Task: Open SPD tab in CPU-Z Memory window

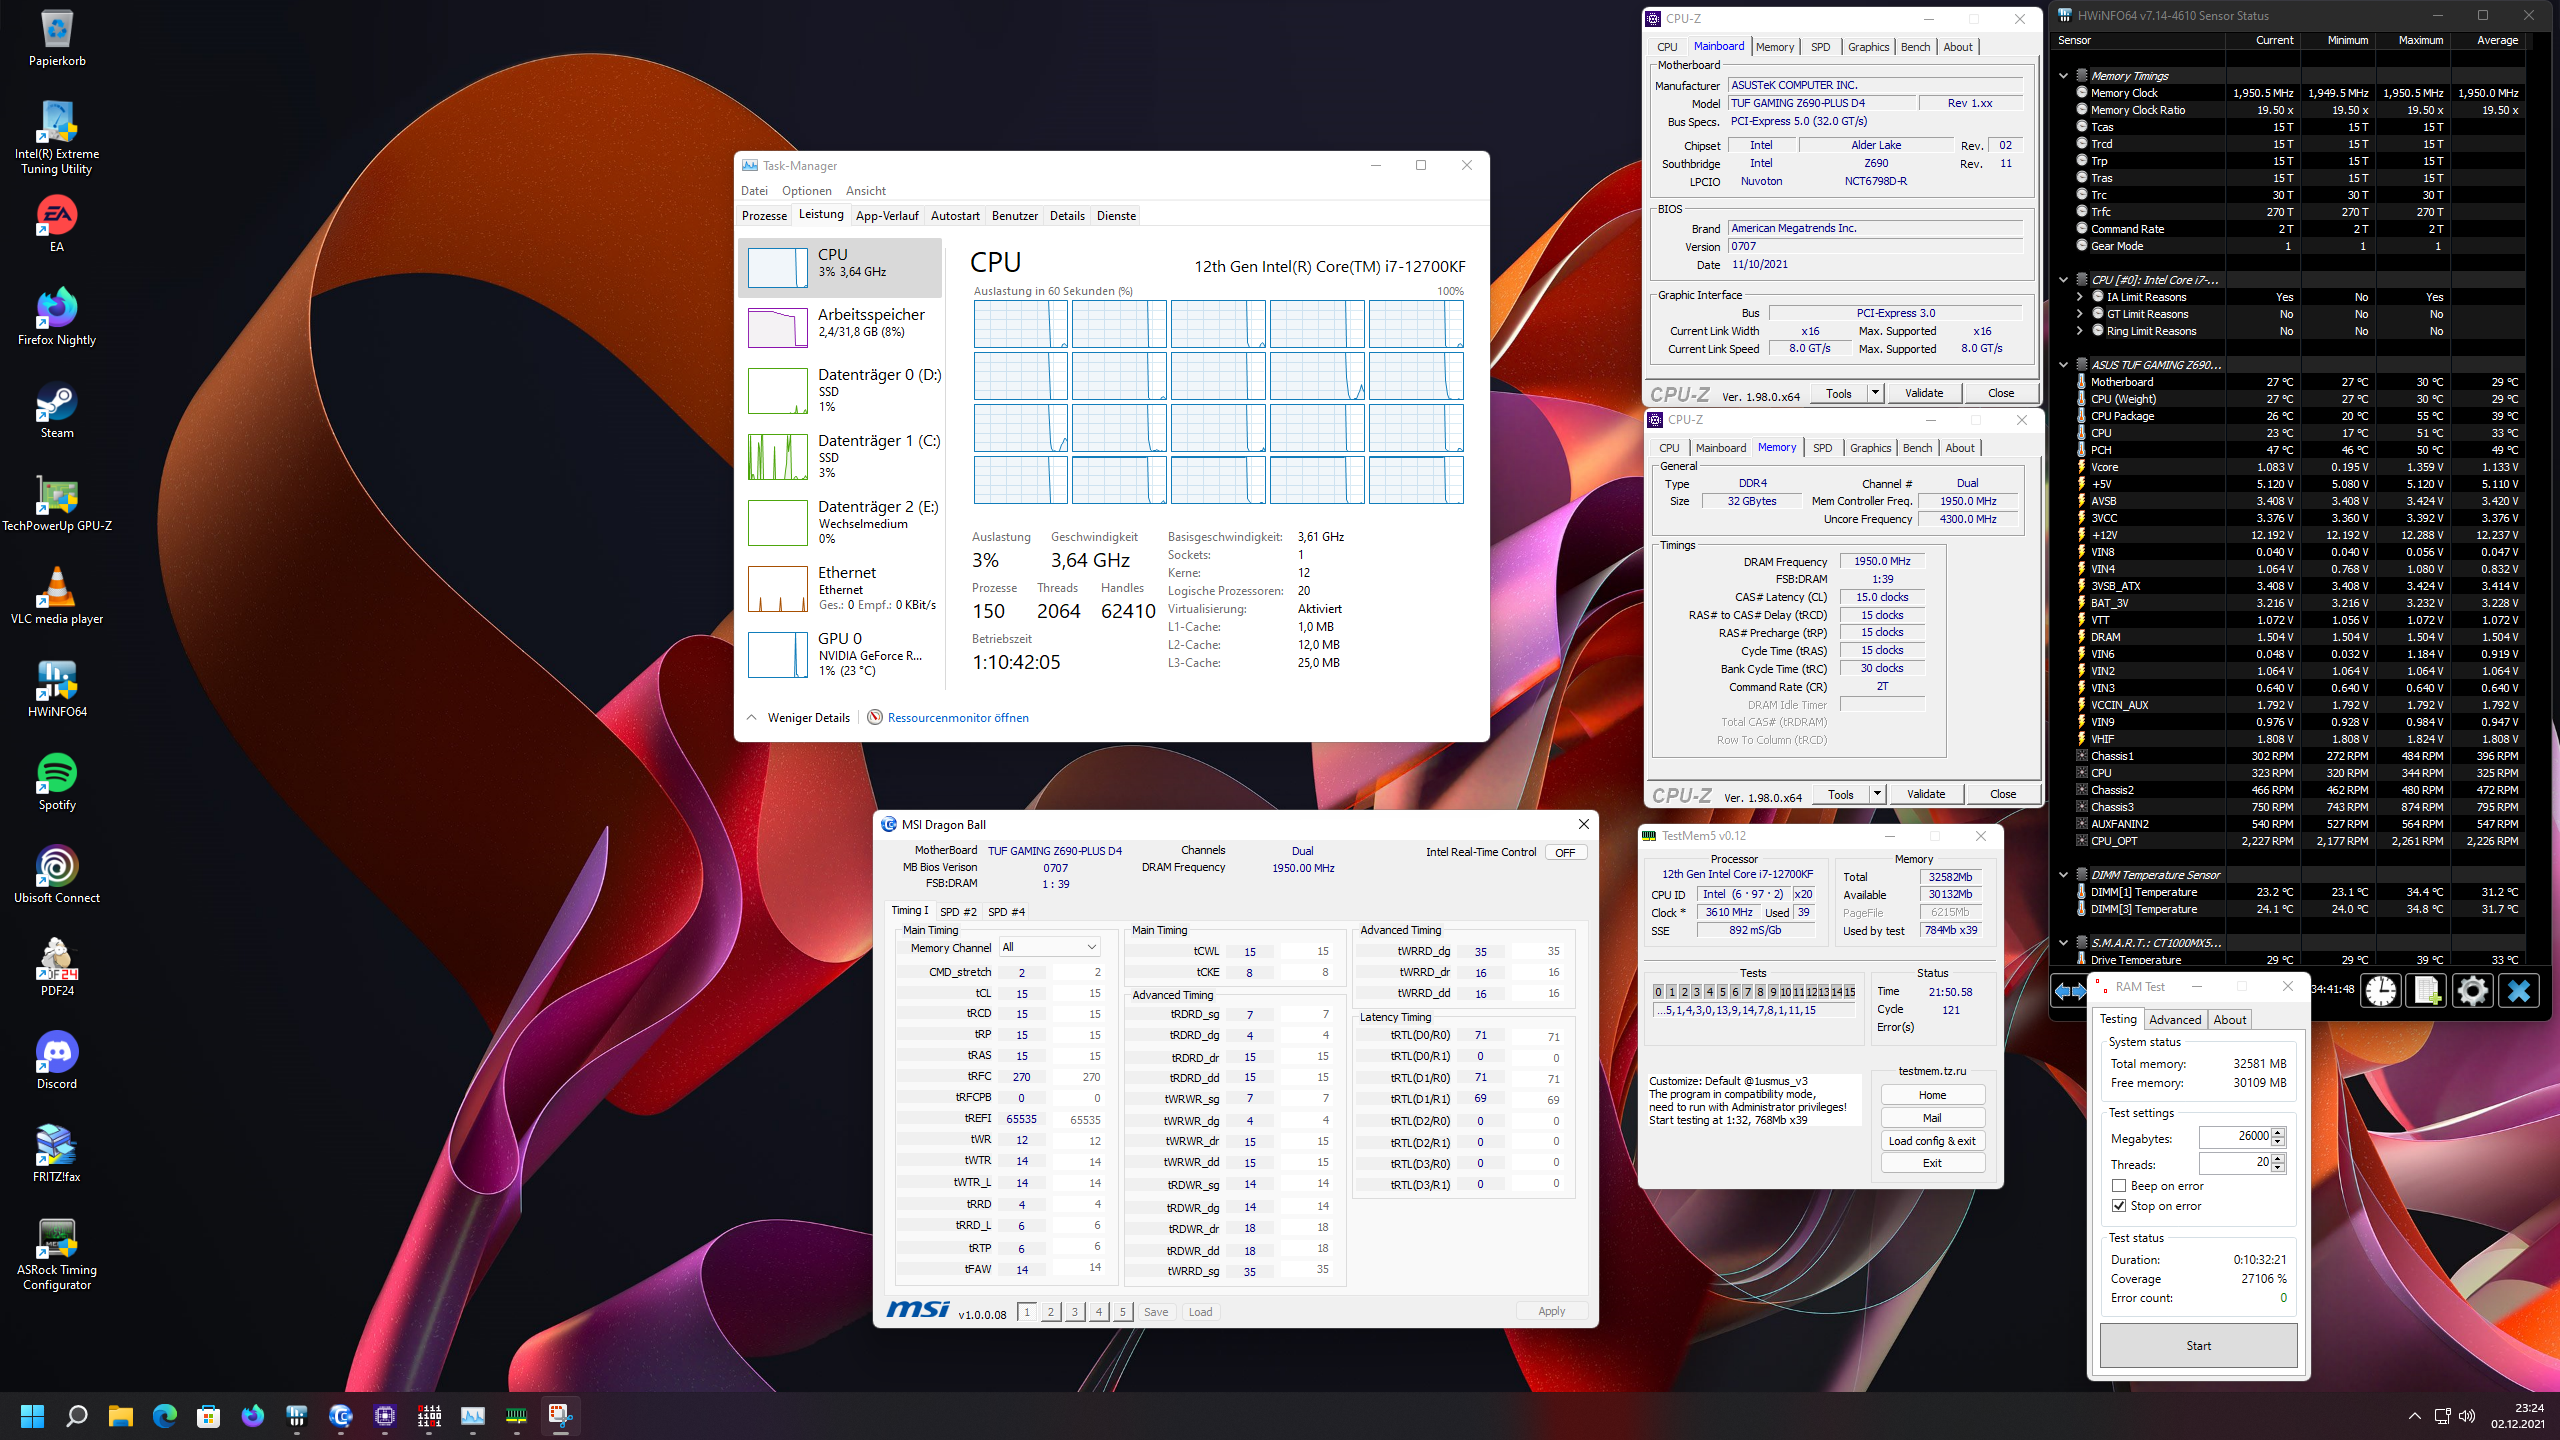Action: point(1822,448)
